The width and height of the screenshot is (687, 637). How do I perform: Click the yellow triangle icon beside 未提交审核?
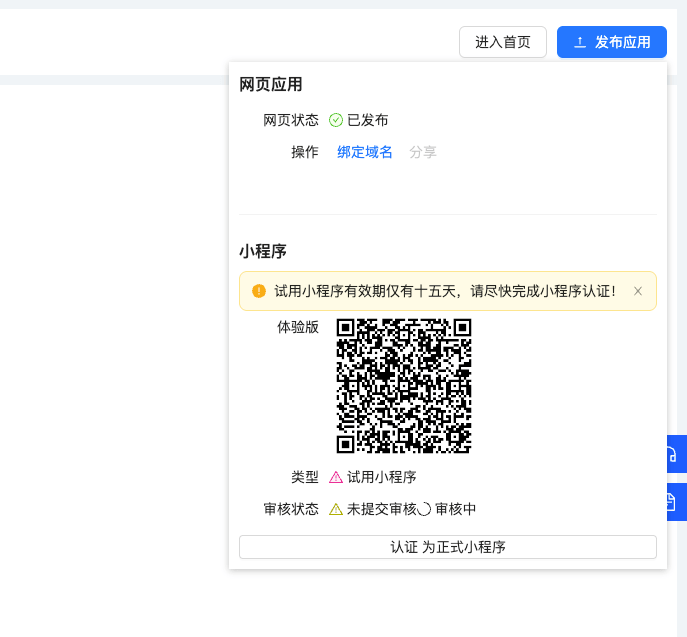coord(336,509)
